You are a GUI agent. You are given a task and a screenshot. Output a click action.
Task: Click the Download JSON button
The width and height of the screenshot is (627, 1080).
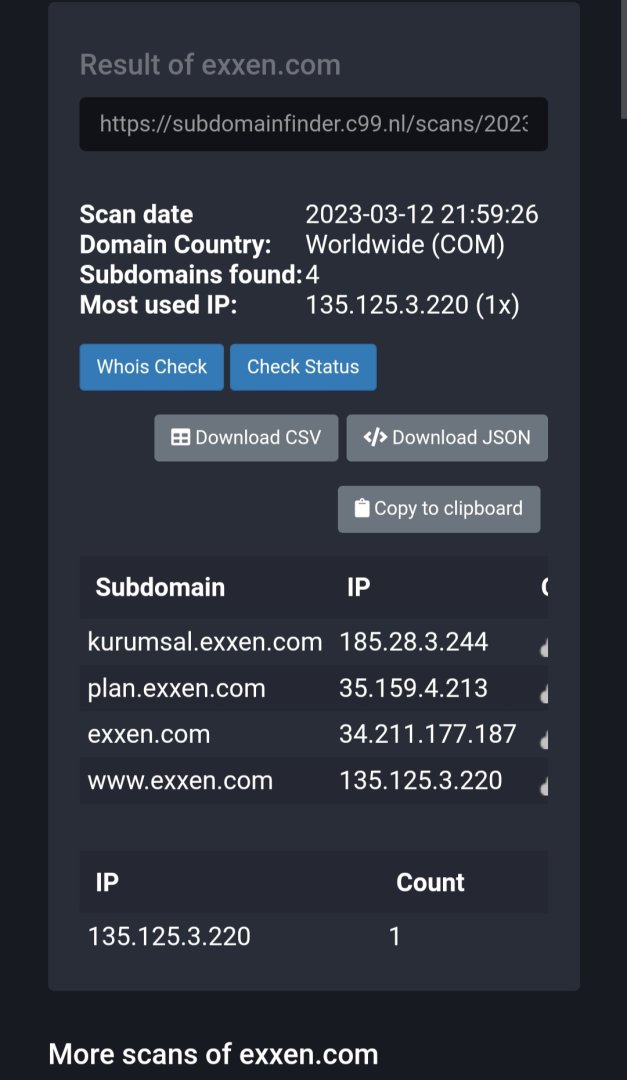pos(447,437)
